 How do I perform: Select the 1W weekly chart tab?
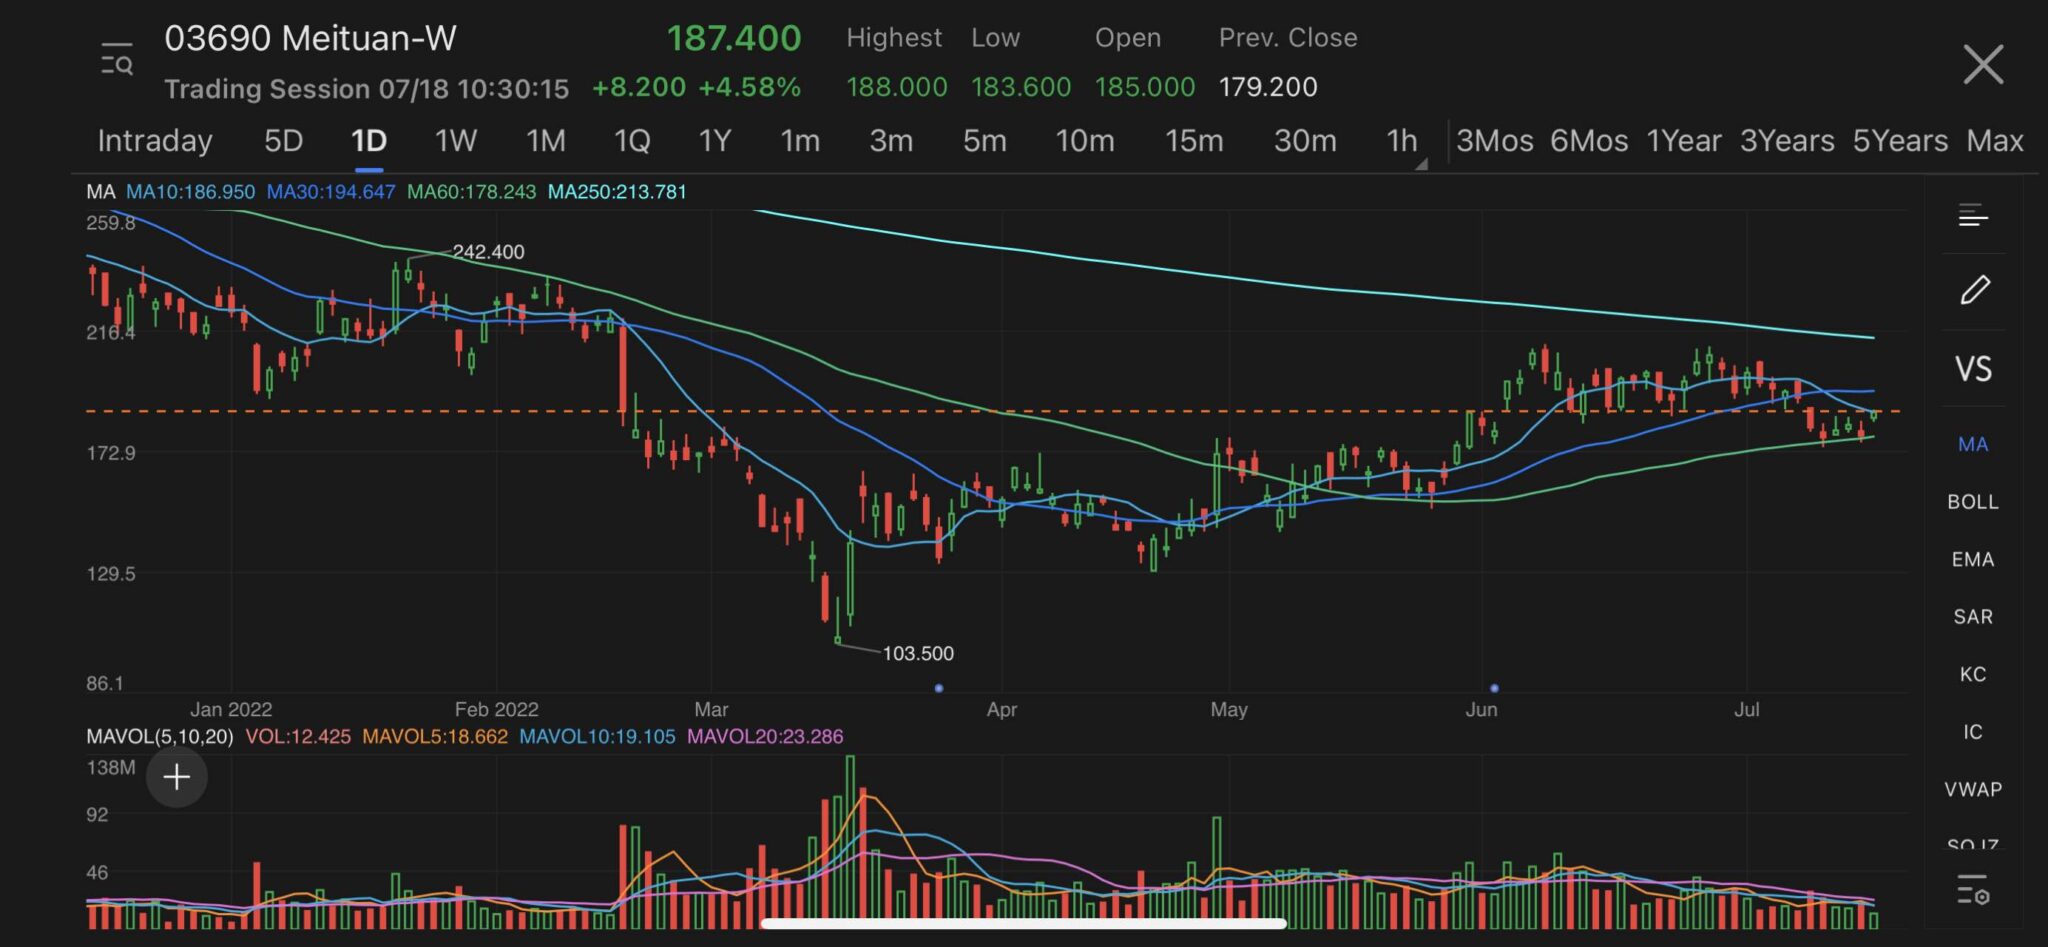pyautogui.click(x=455, y=140)
